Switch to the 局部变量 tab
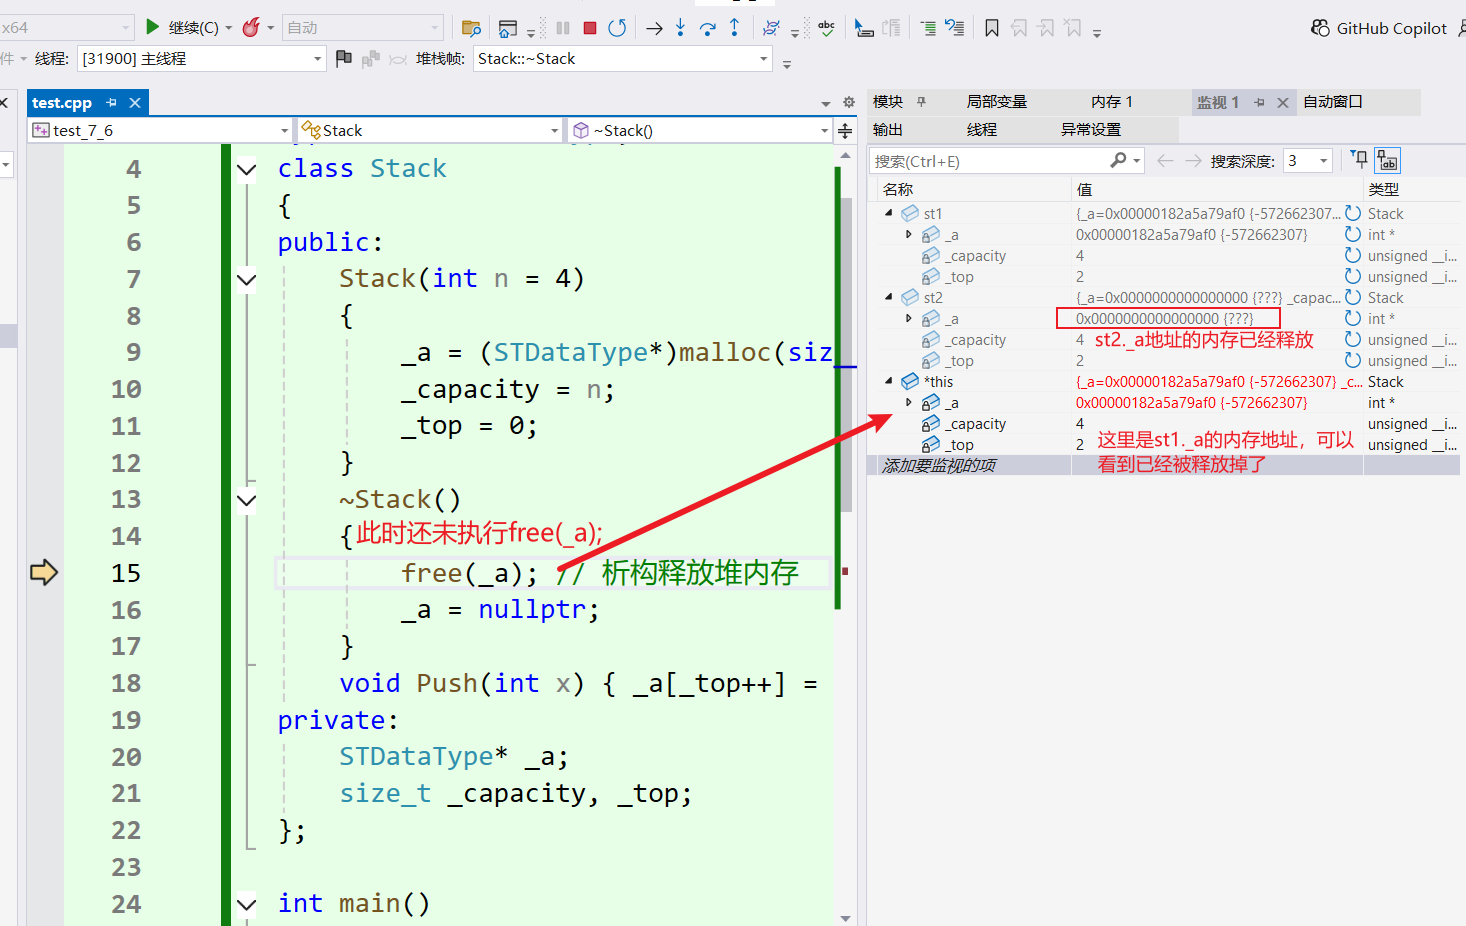Viewport: 1466px width, 926px height. (x=996, y=102)
